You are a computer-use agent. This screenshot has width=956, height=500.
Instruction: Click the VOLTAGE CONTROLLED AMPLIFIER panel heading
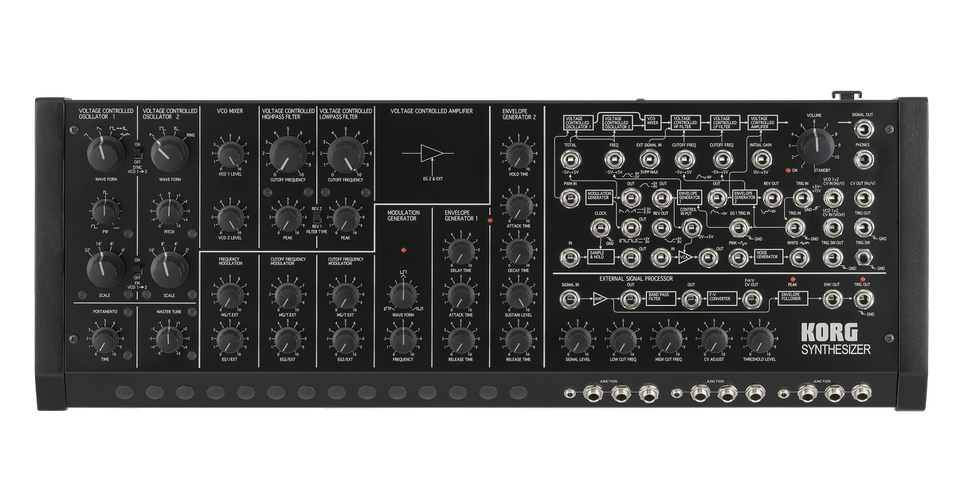tap(432, 111)
